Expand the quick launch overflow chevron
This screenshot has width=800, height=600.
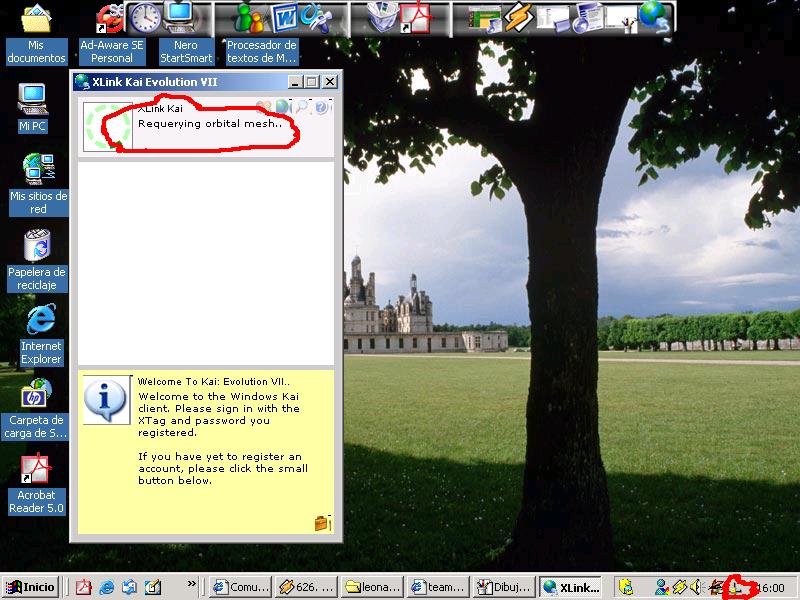(x=191, y=584)
